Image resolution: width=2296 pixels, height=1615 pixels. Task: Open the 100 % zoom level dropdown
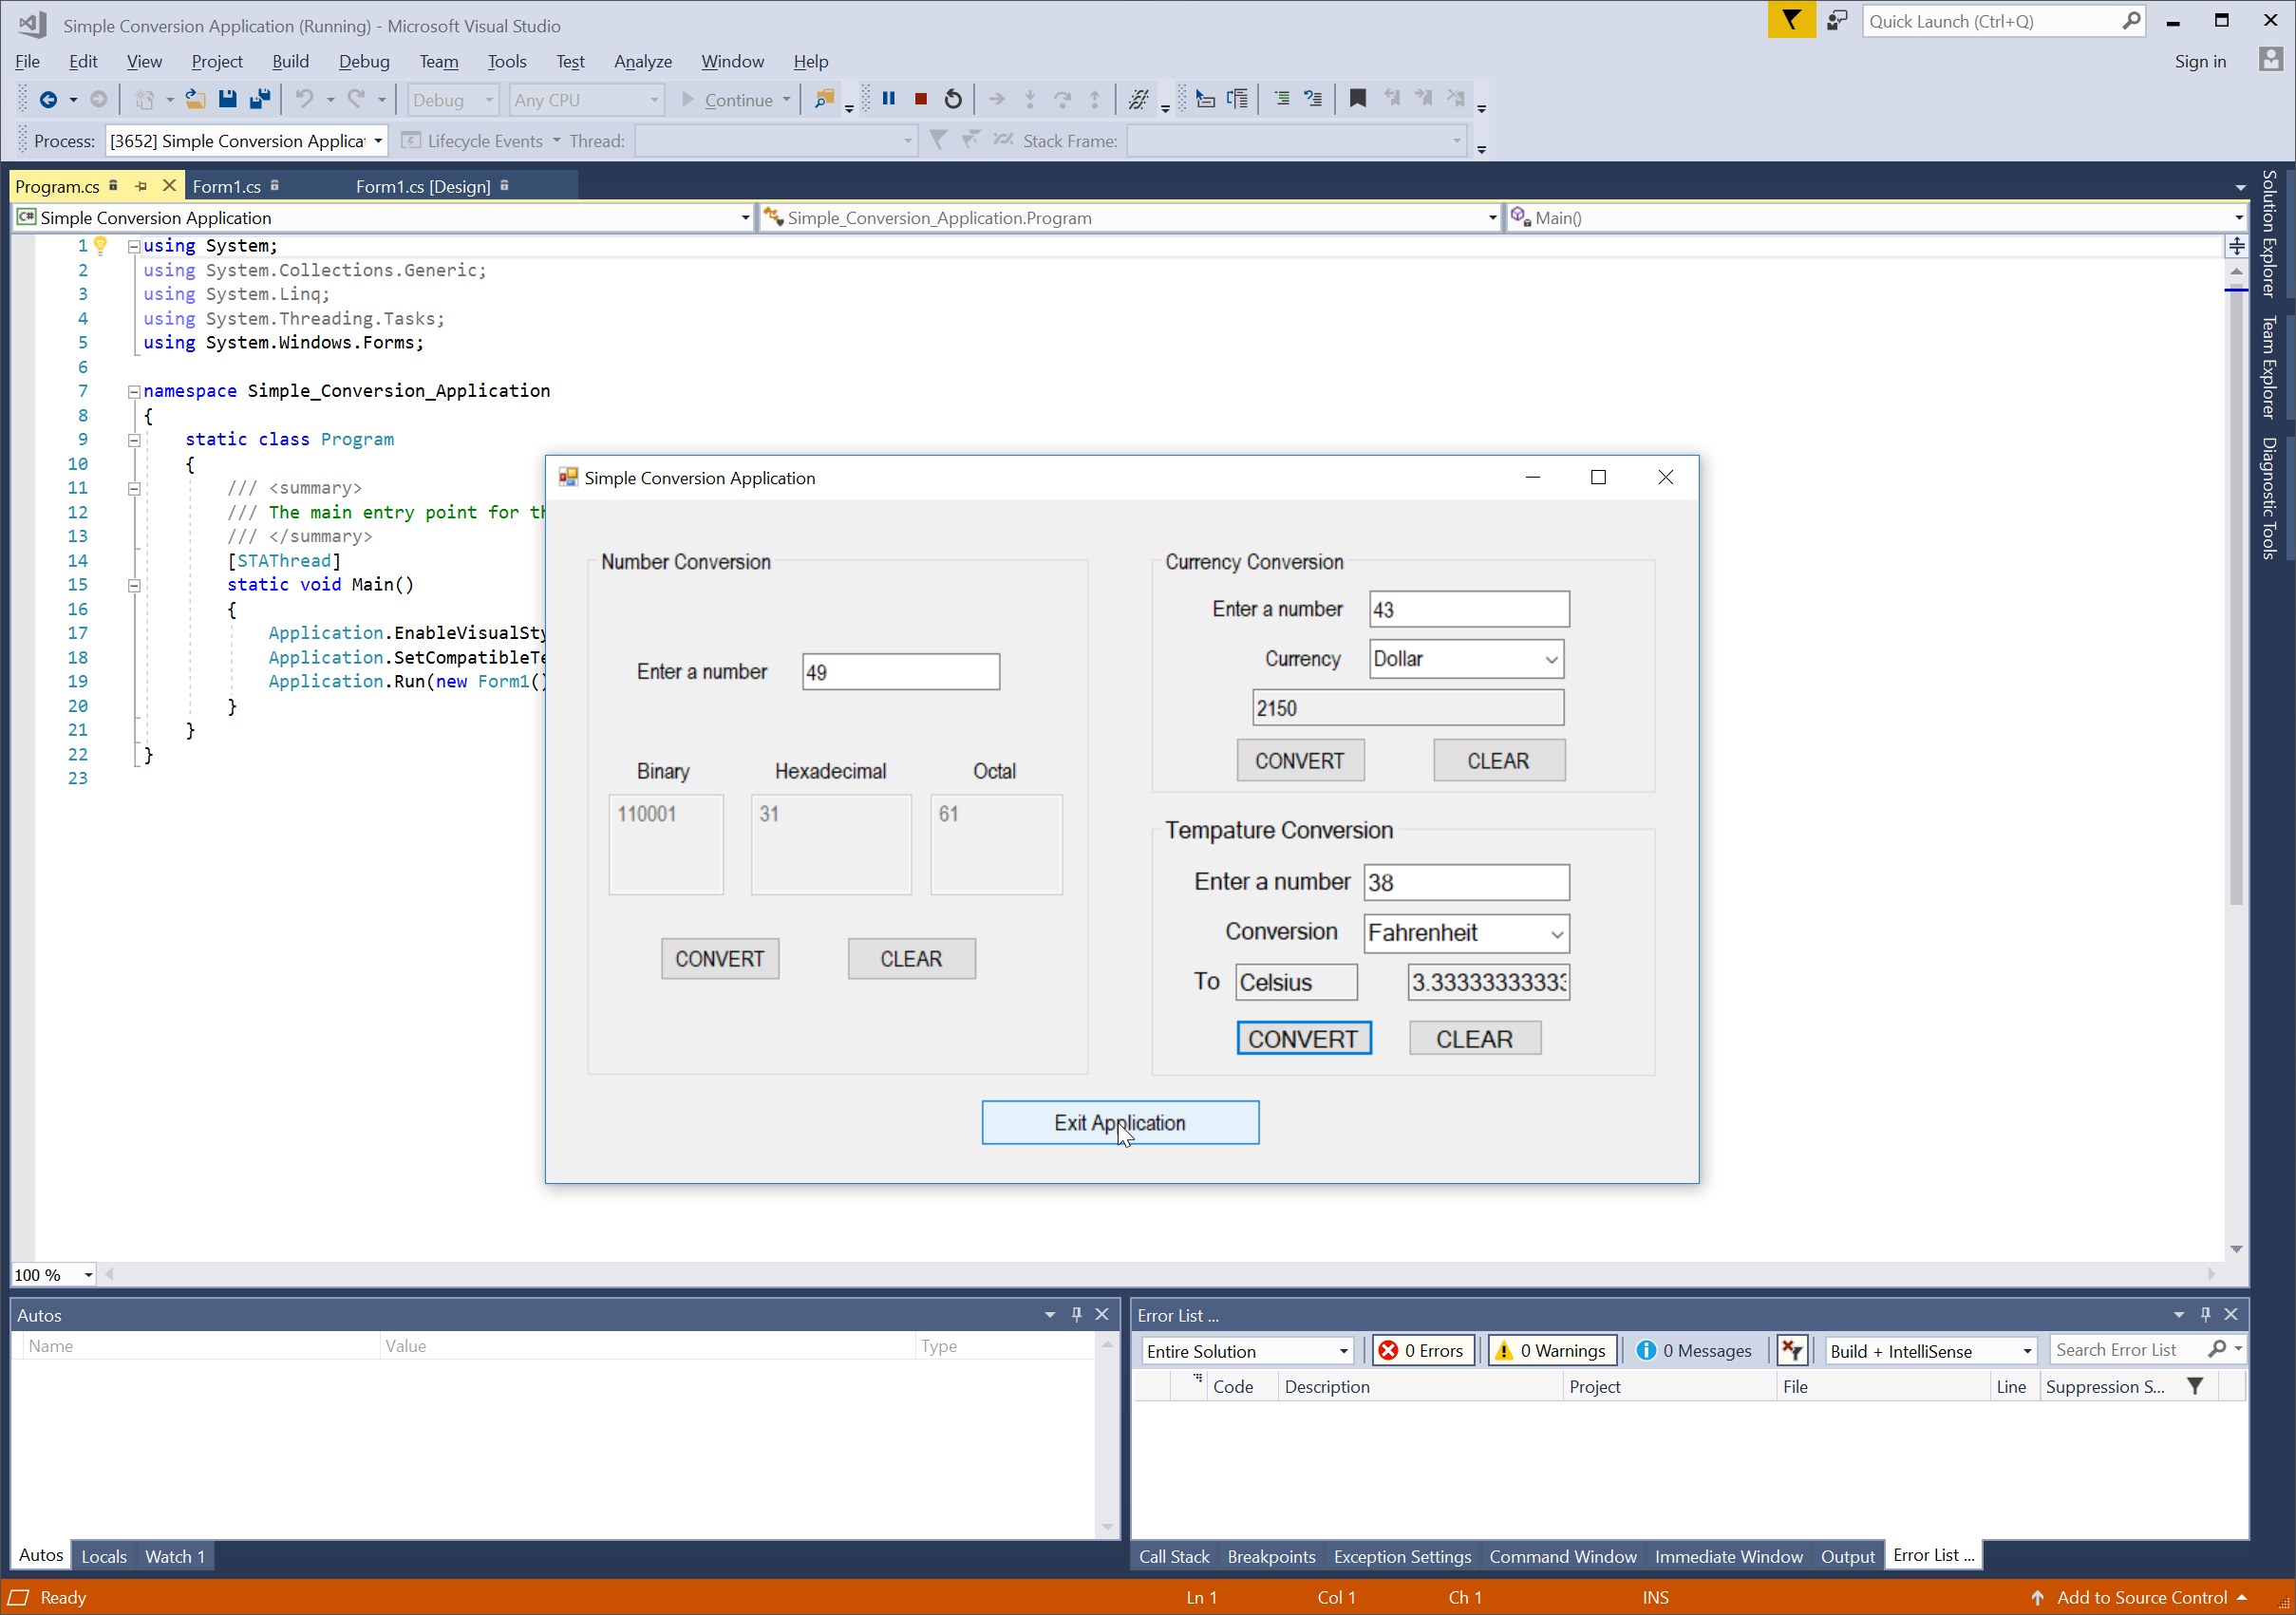[x=53, y=1274]
